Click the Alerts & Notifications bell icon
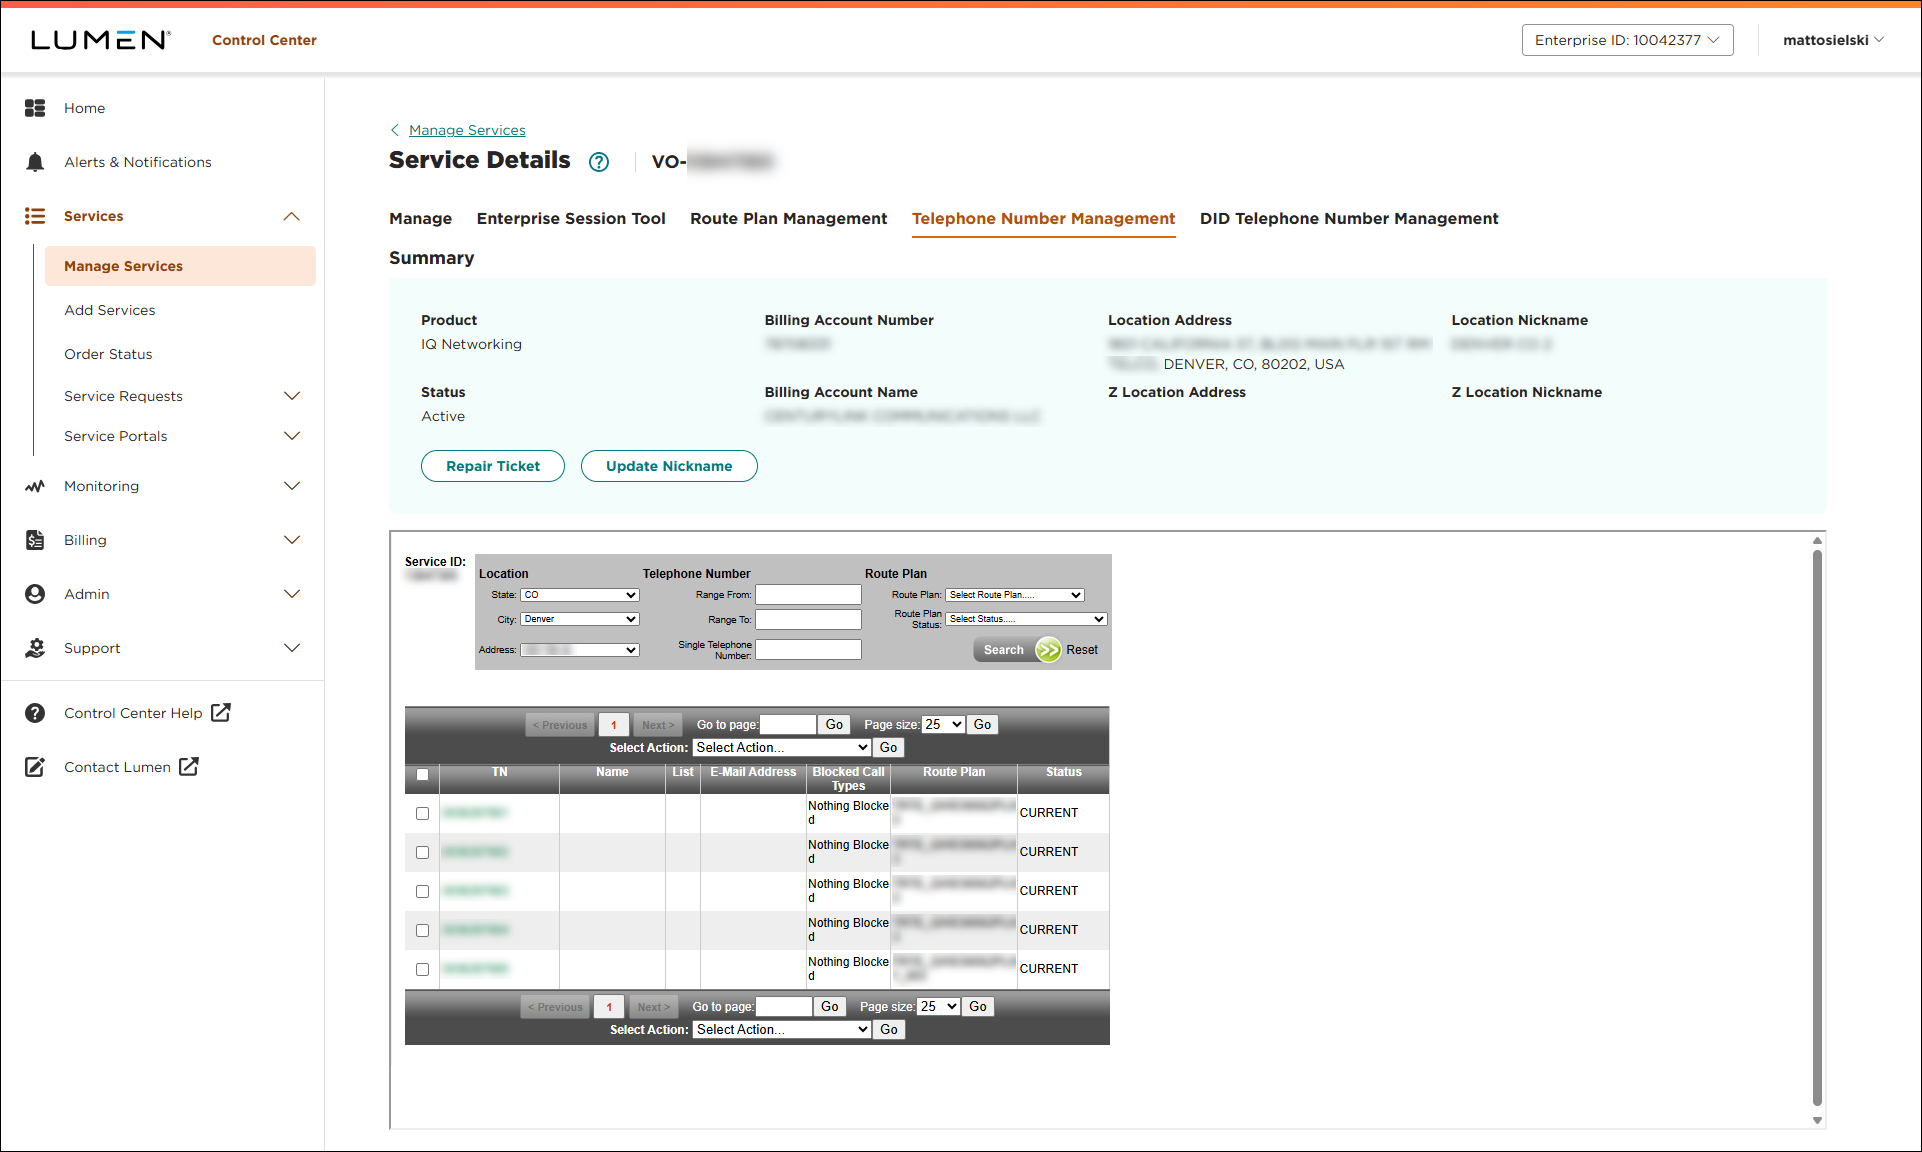Image resolution: width=1922 pixels, height=1152 pixels. (x=35, y=161)
